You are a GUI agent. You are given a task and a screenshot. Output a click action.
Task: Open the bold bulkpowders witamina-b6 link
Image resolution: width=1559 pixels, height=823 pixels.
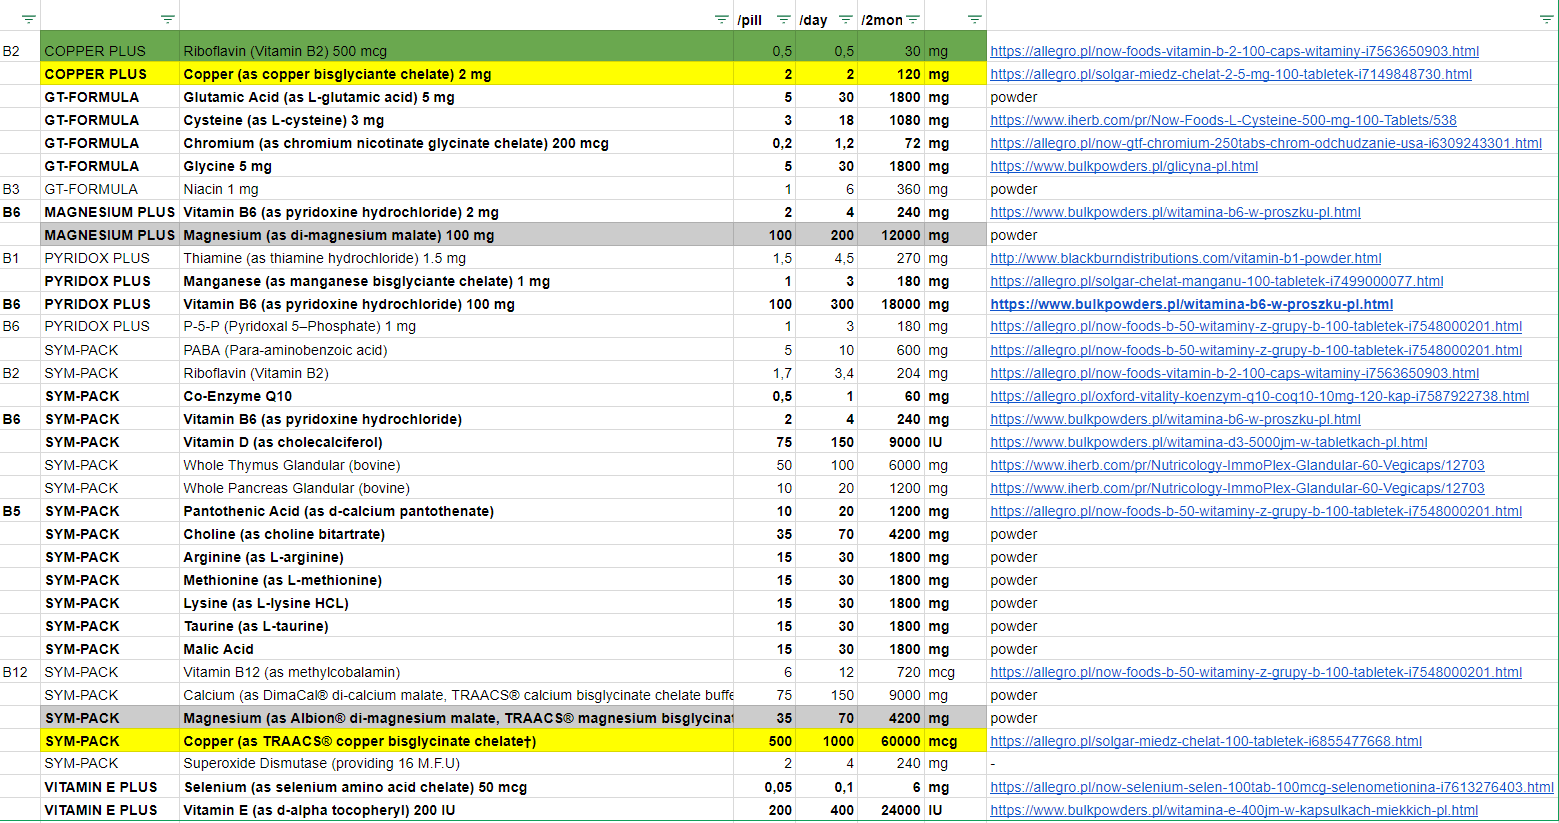click(x=1192, y=304)
